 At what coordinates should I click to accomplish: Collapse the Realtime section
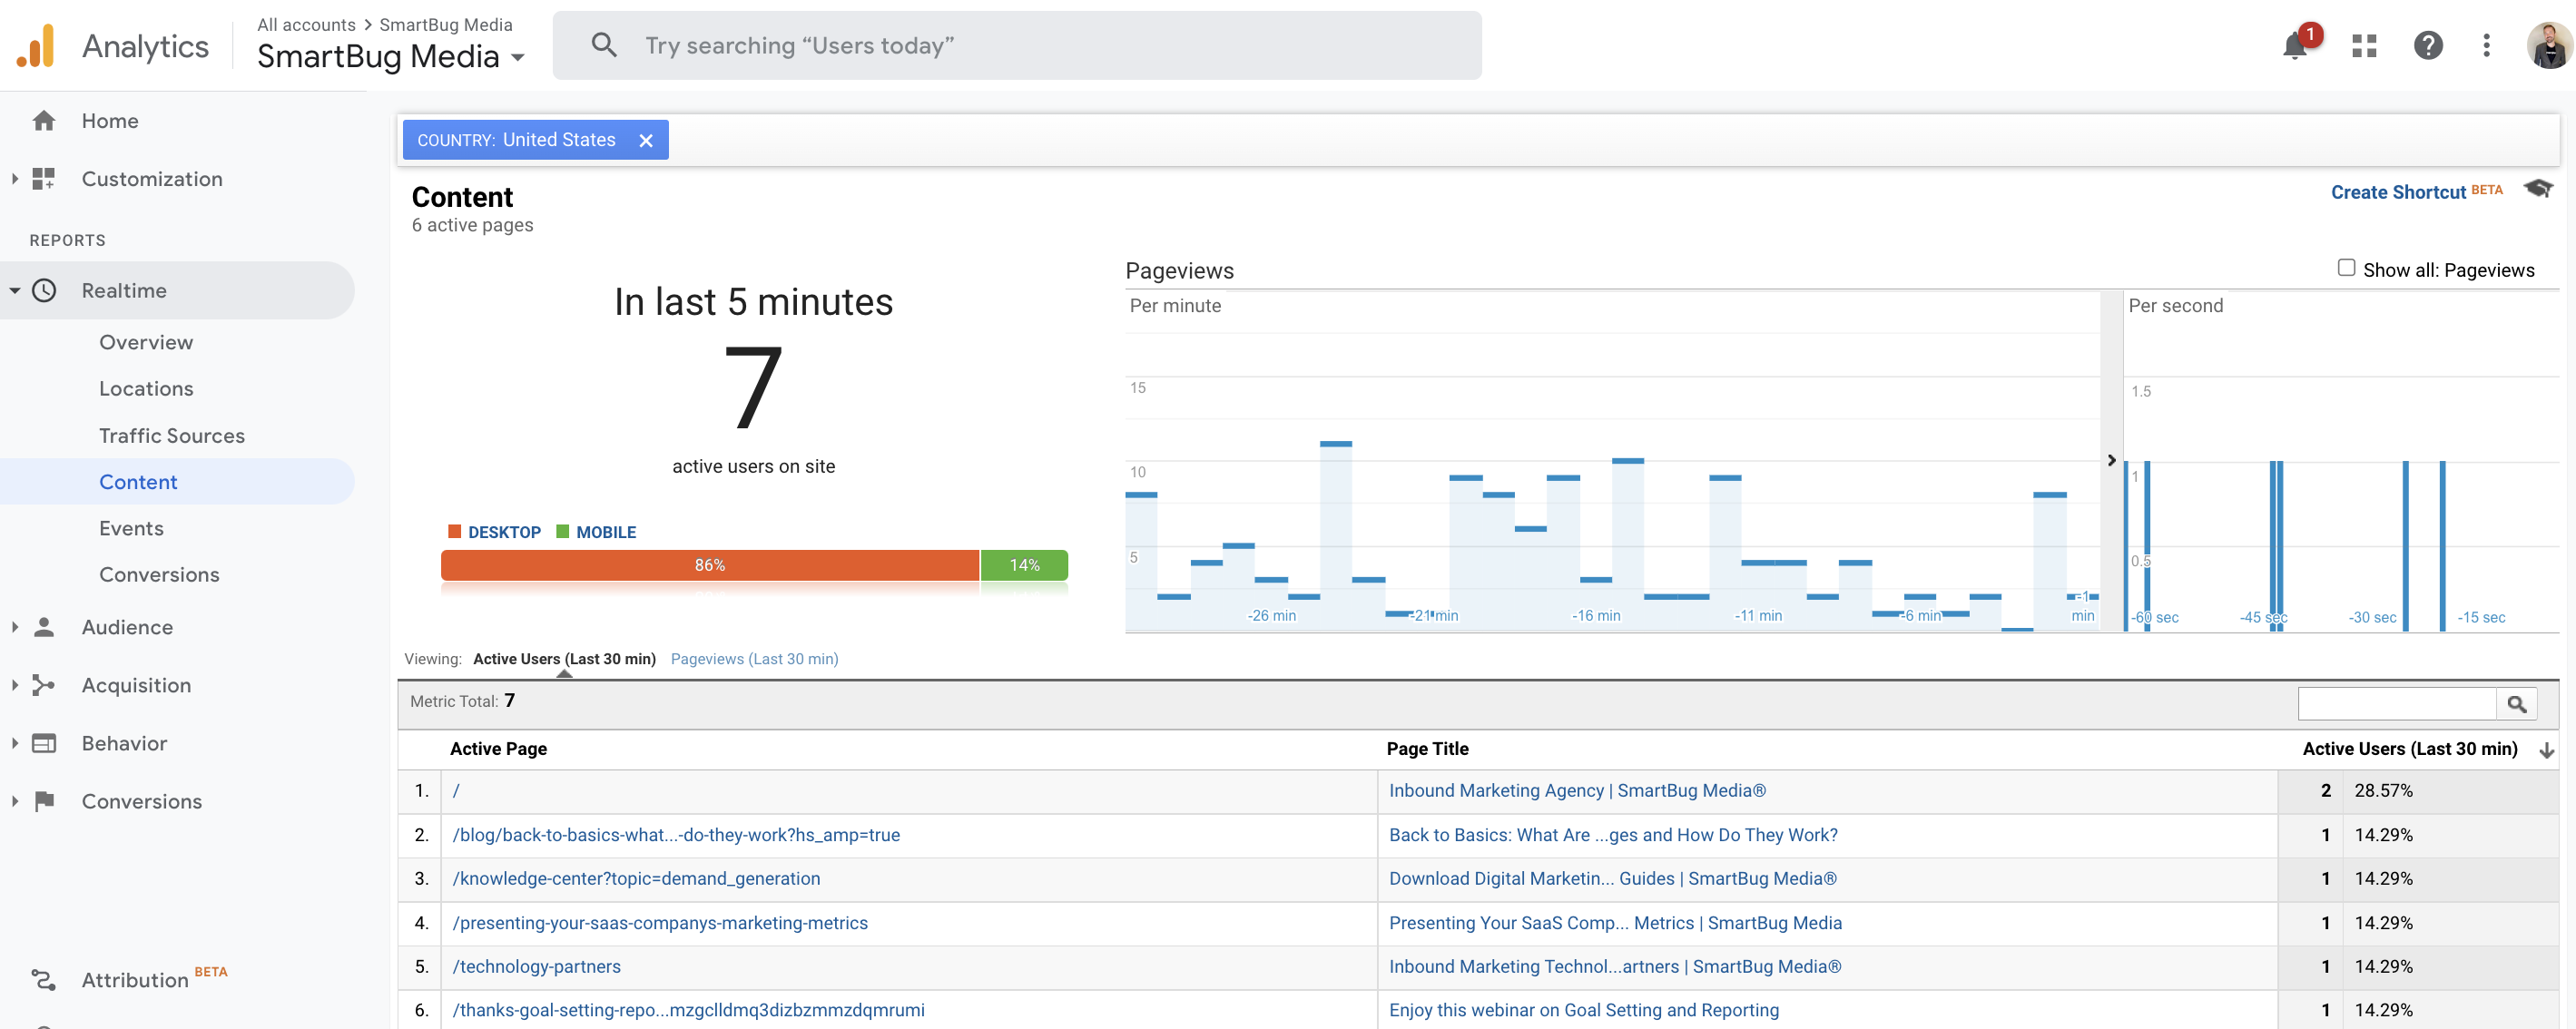15,291
